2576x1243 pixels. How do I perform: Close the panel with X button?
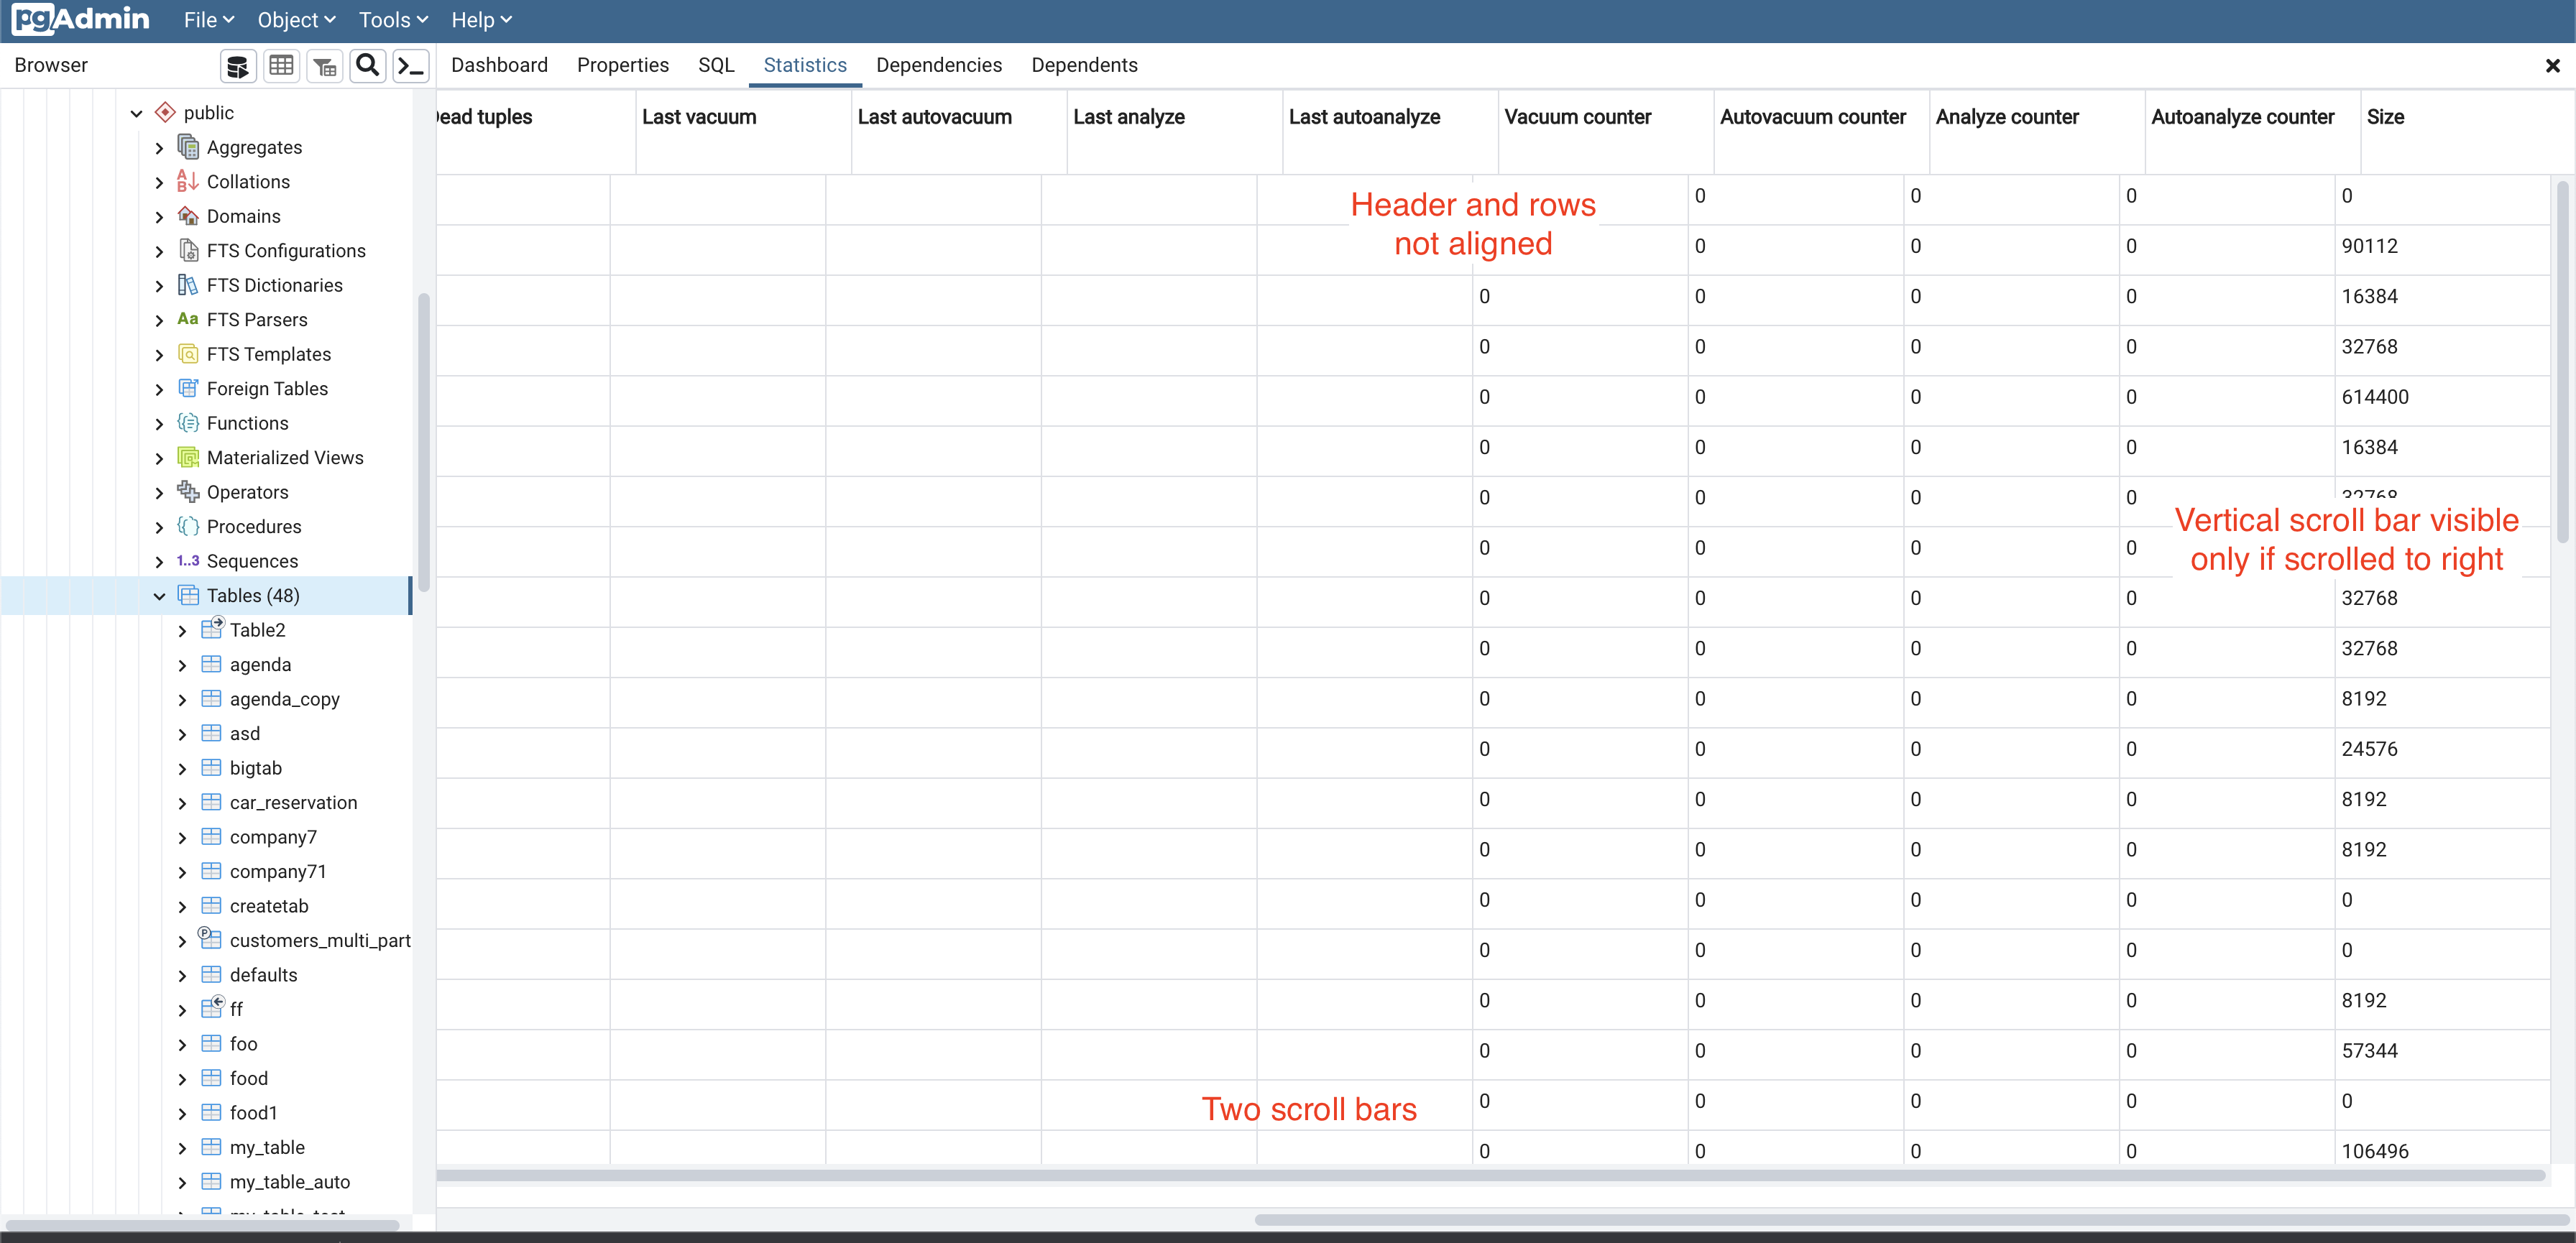(2552, 66)
